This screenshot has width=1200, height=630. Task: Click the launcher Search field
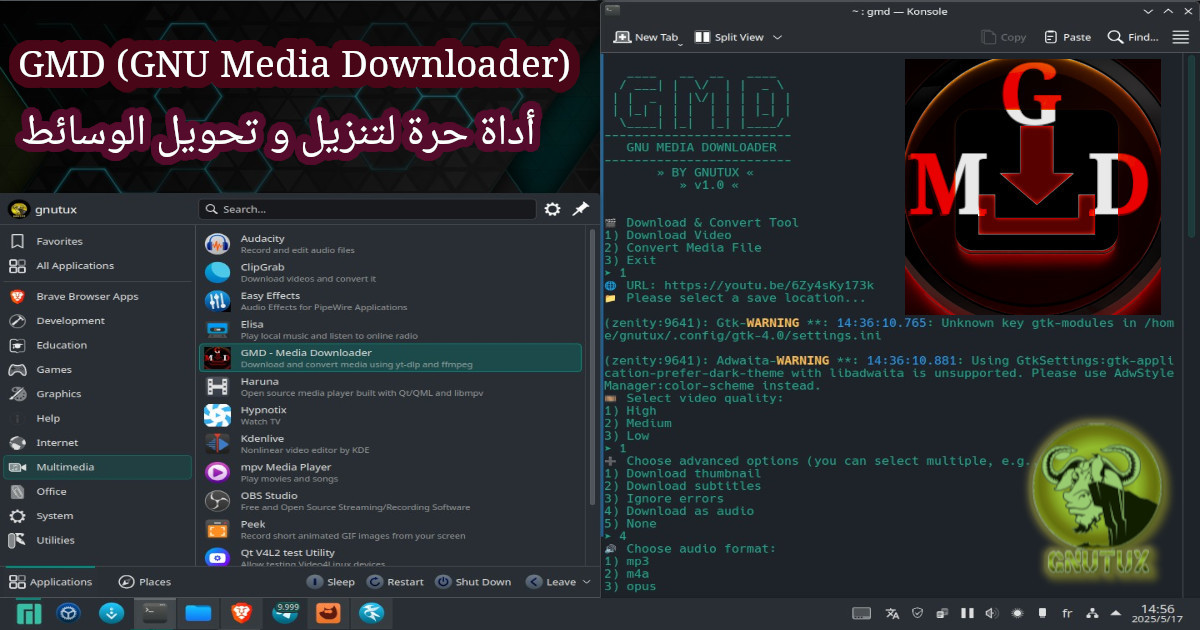coord(367,209)
